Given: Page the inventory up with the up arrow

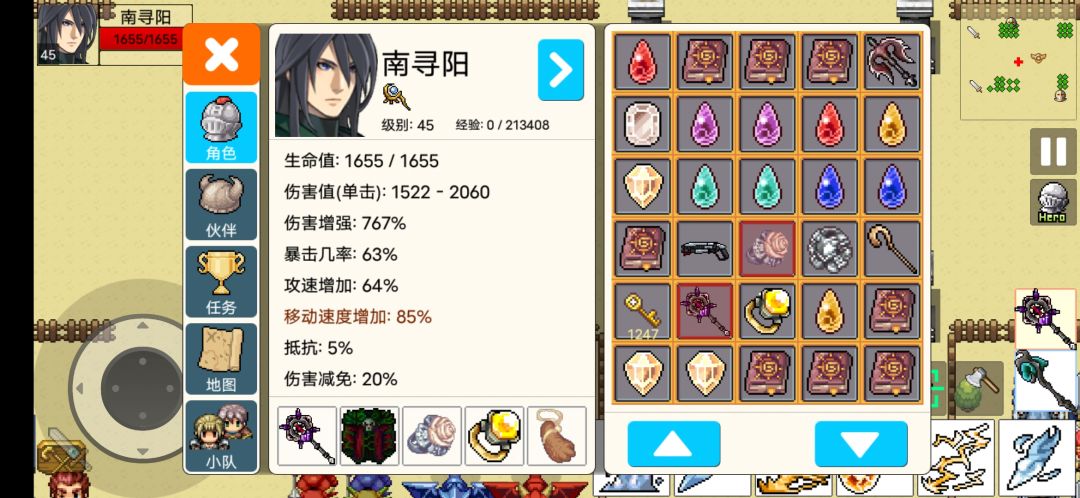Looking at the screenshot, I should coord(674,444).
